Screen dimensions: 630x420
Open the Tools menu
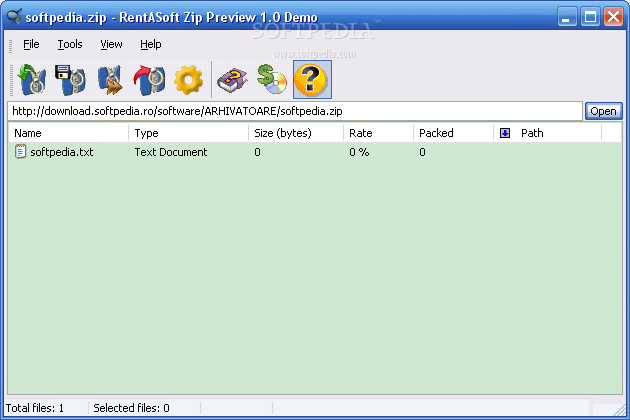tap(70, 44)
